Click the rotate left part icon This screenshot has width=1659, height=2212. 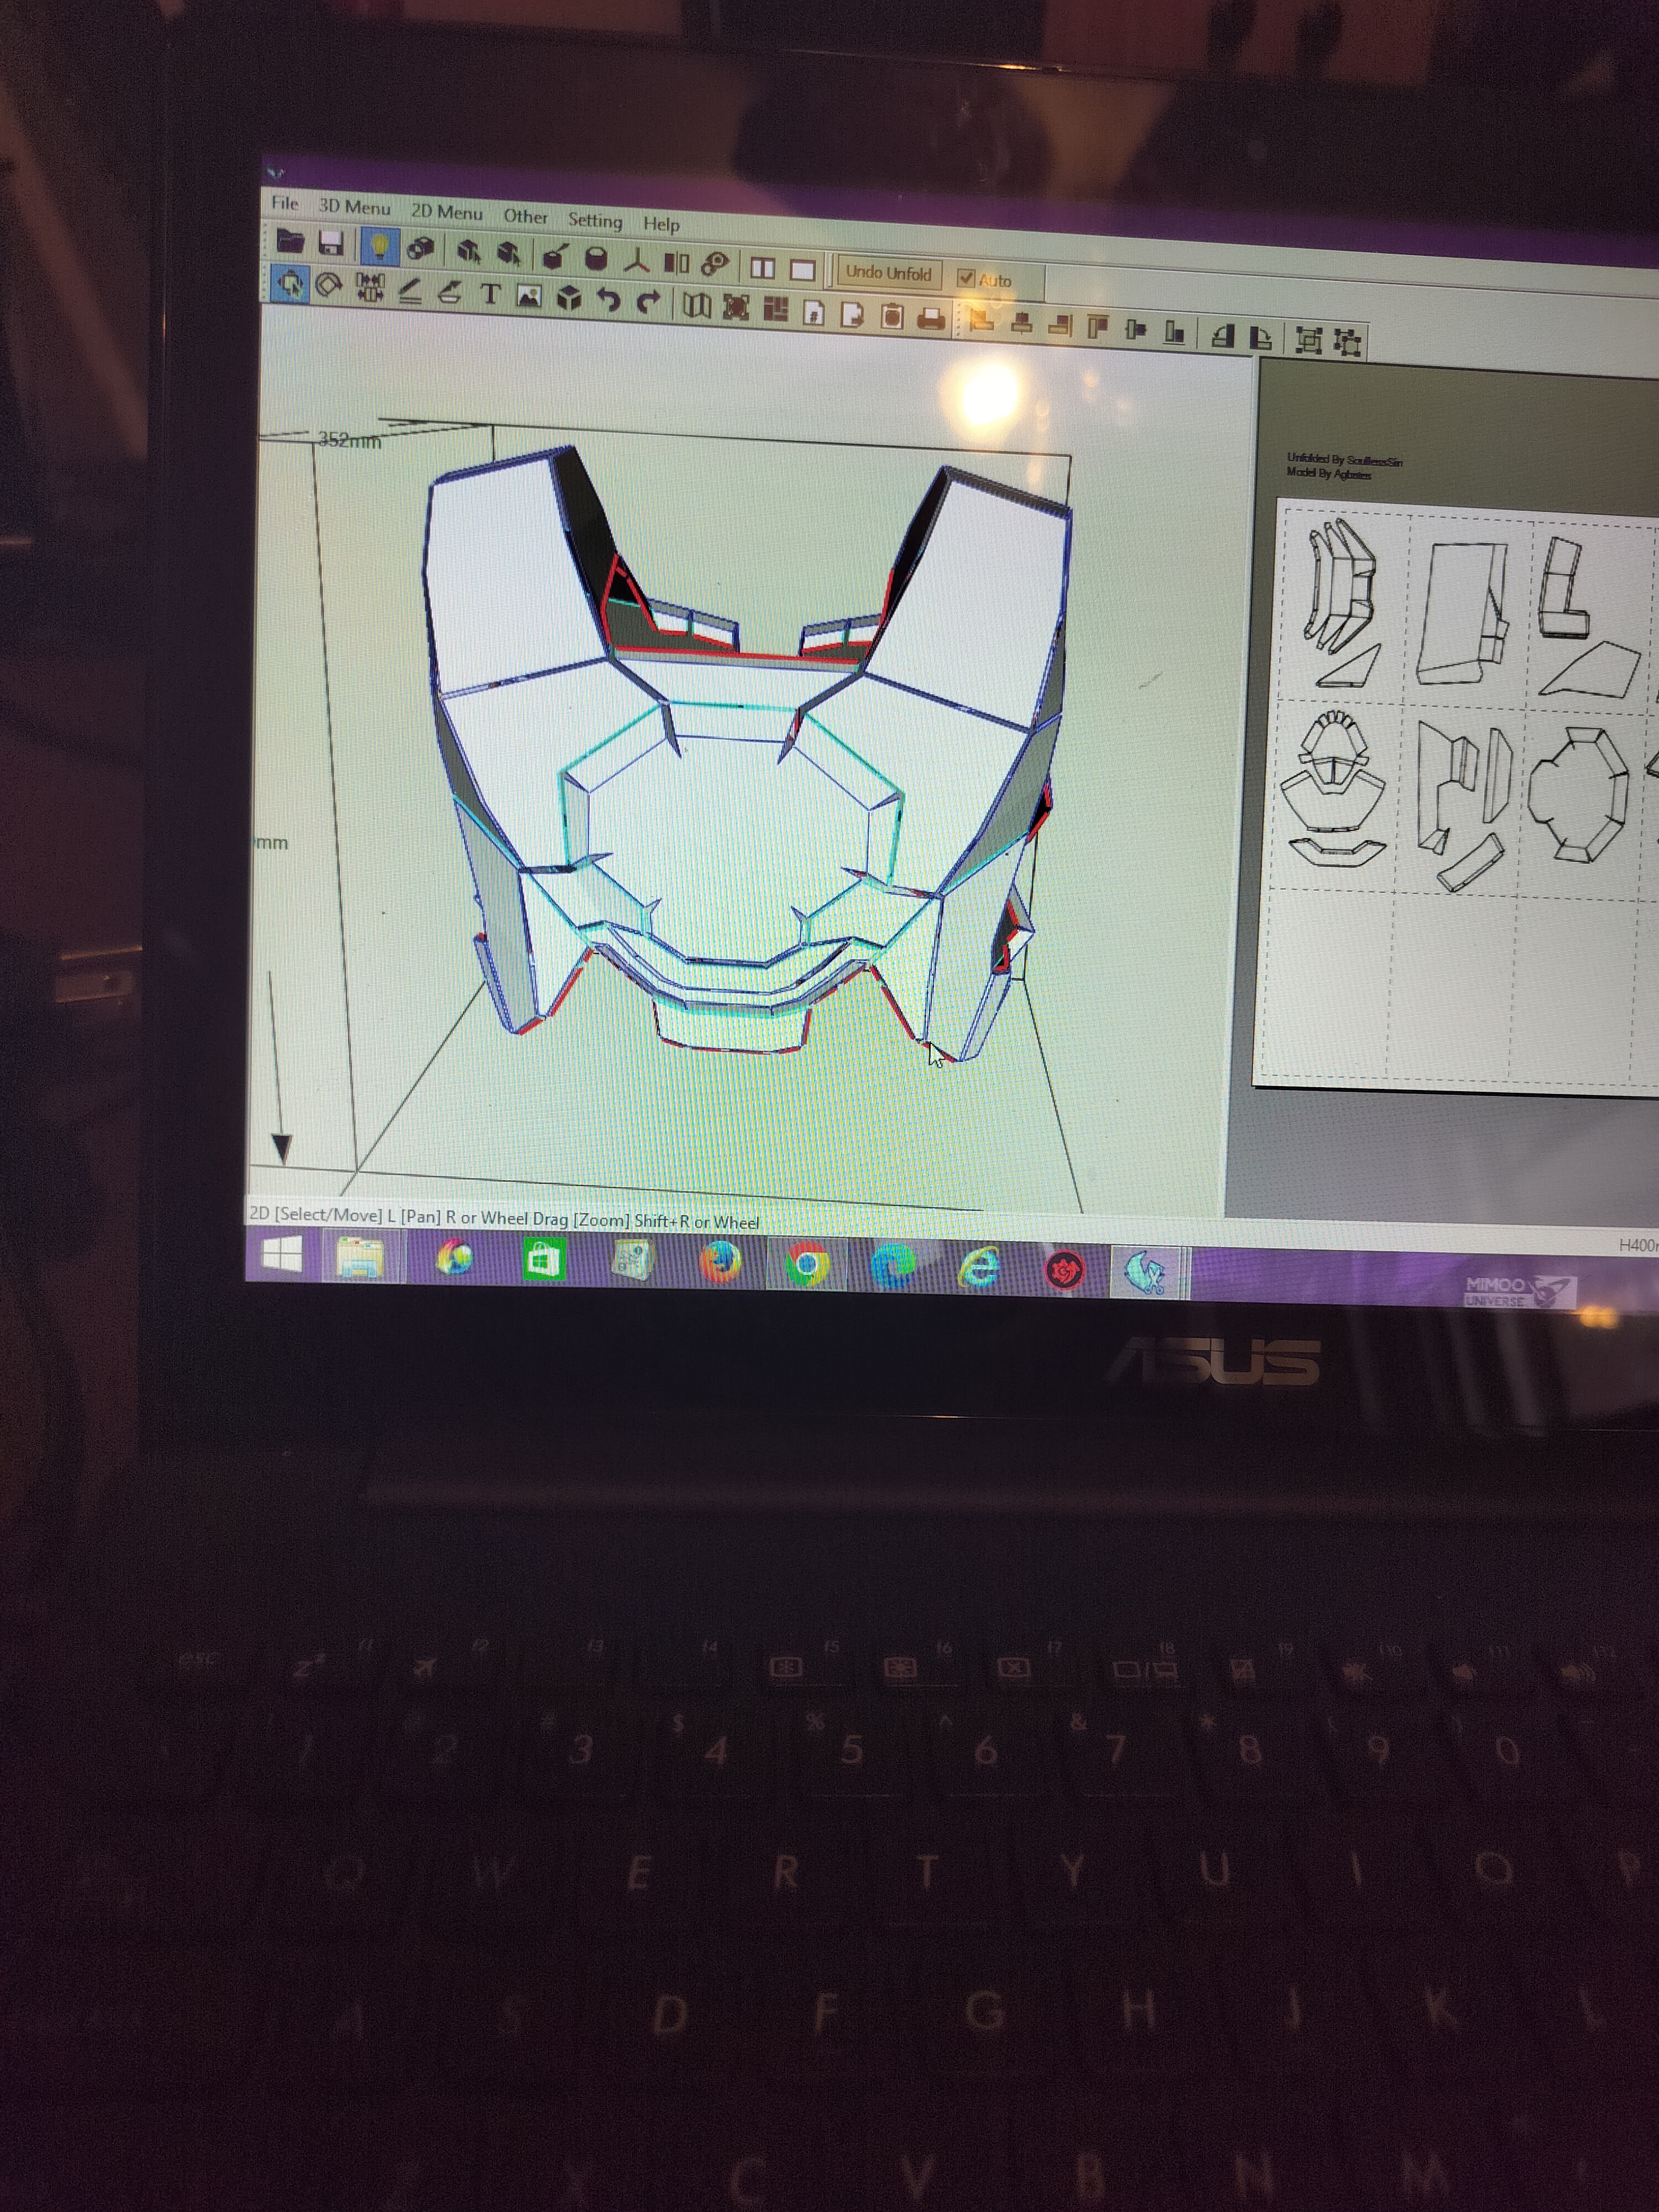tap(1222, 336)
